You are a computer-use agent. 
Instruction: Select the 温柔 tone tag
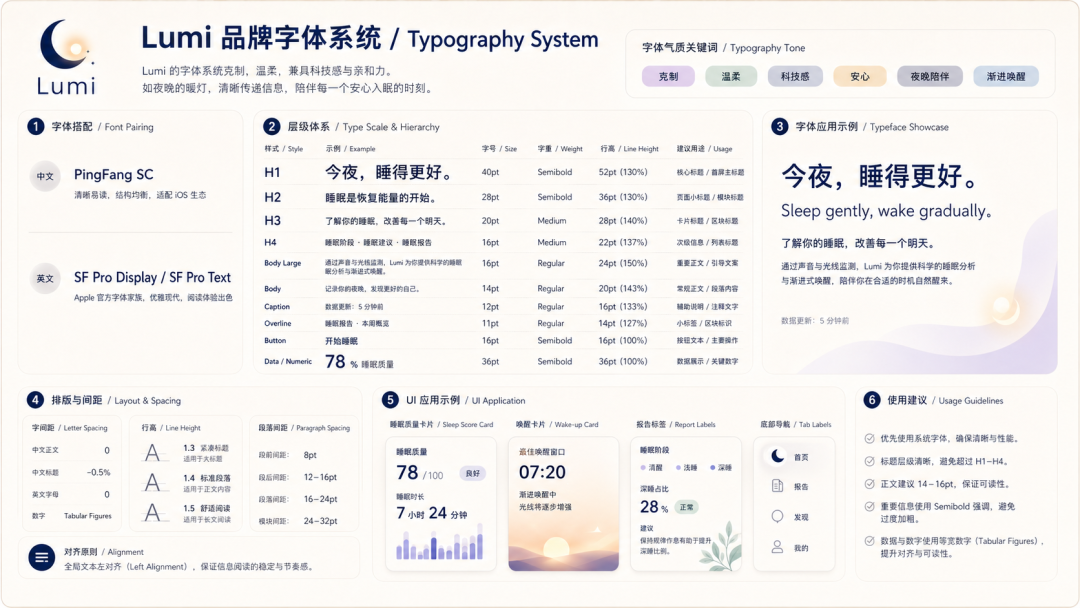(731, 76)
